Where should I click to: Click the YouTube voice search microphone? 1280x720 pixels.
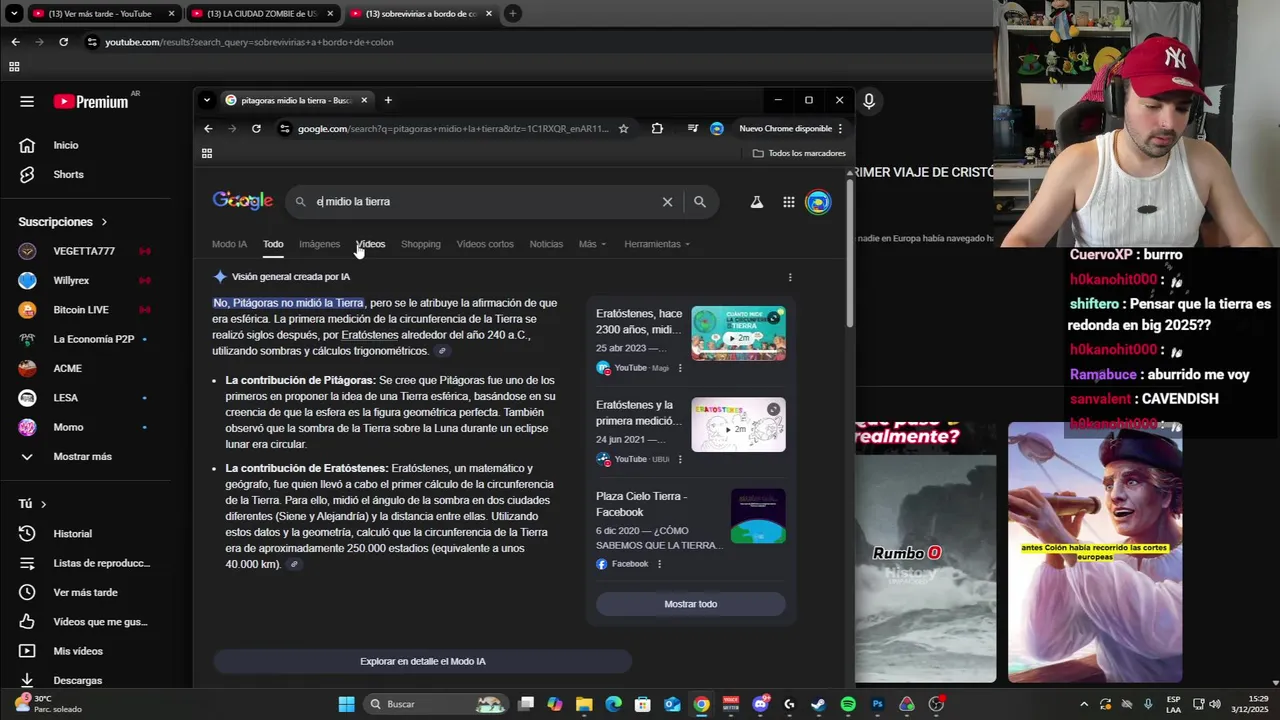coord(869,100)
